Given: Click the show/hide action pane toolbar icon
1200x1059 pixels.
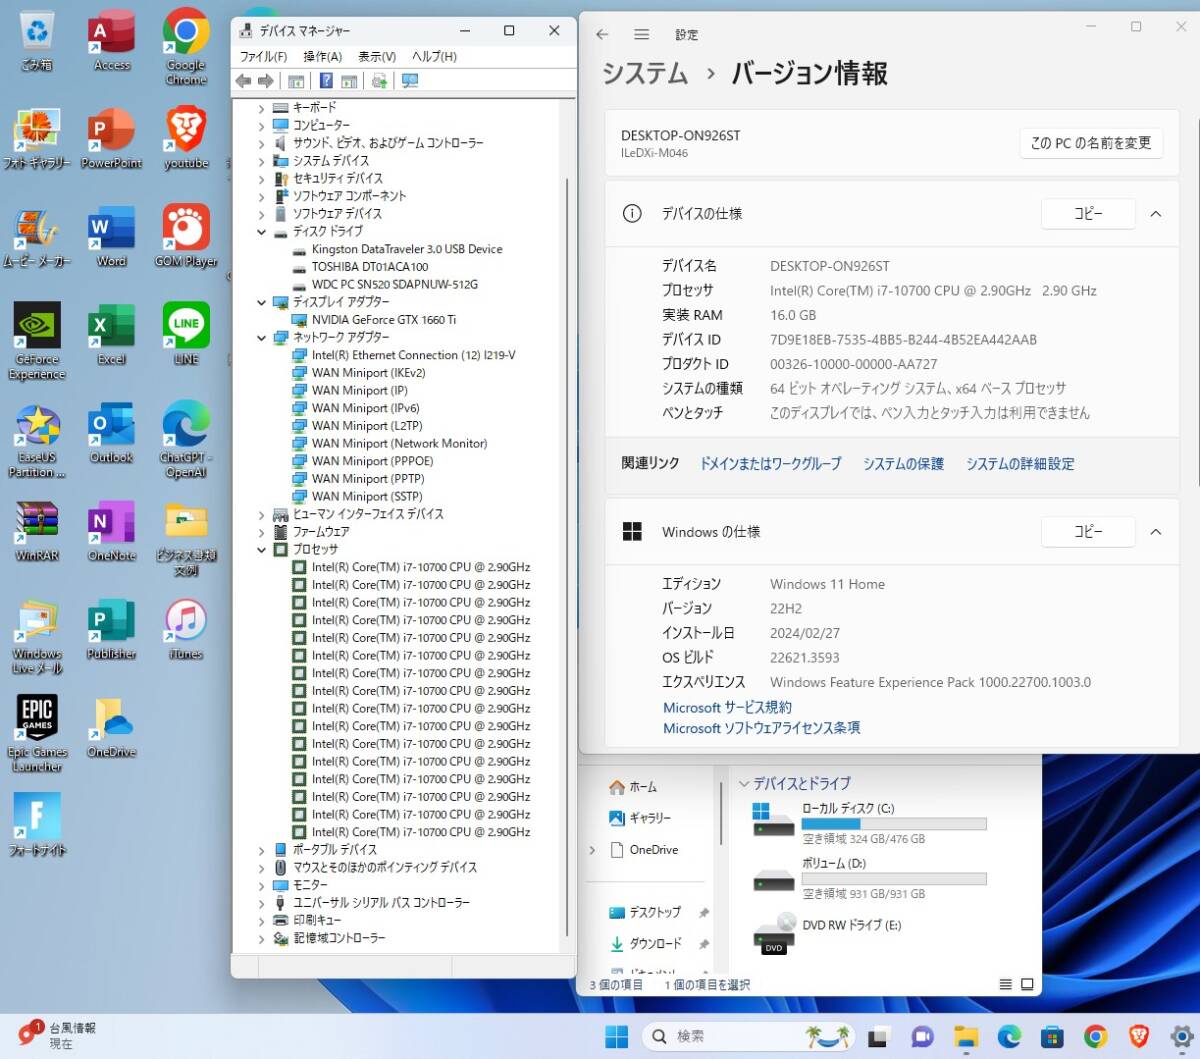Looking at the screenshot, I should pos(349,81).
